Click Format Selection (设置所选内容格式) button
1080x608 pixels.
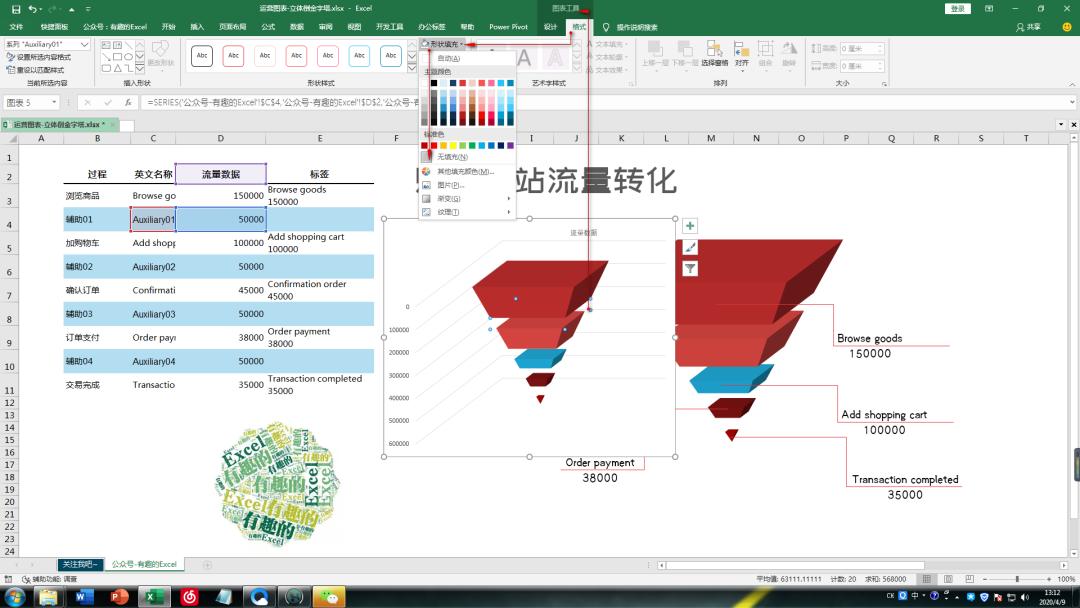(x=42, y=58)
